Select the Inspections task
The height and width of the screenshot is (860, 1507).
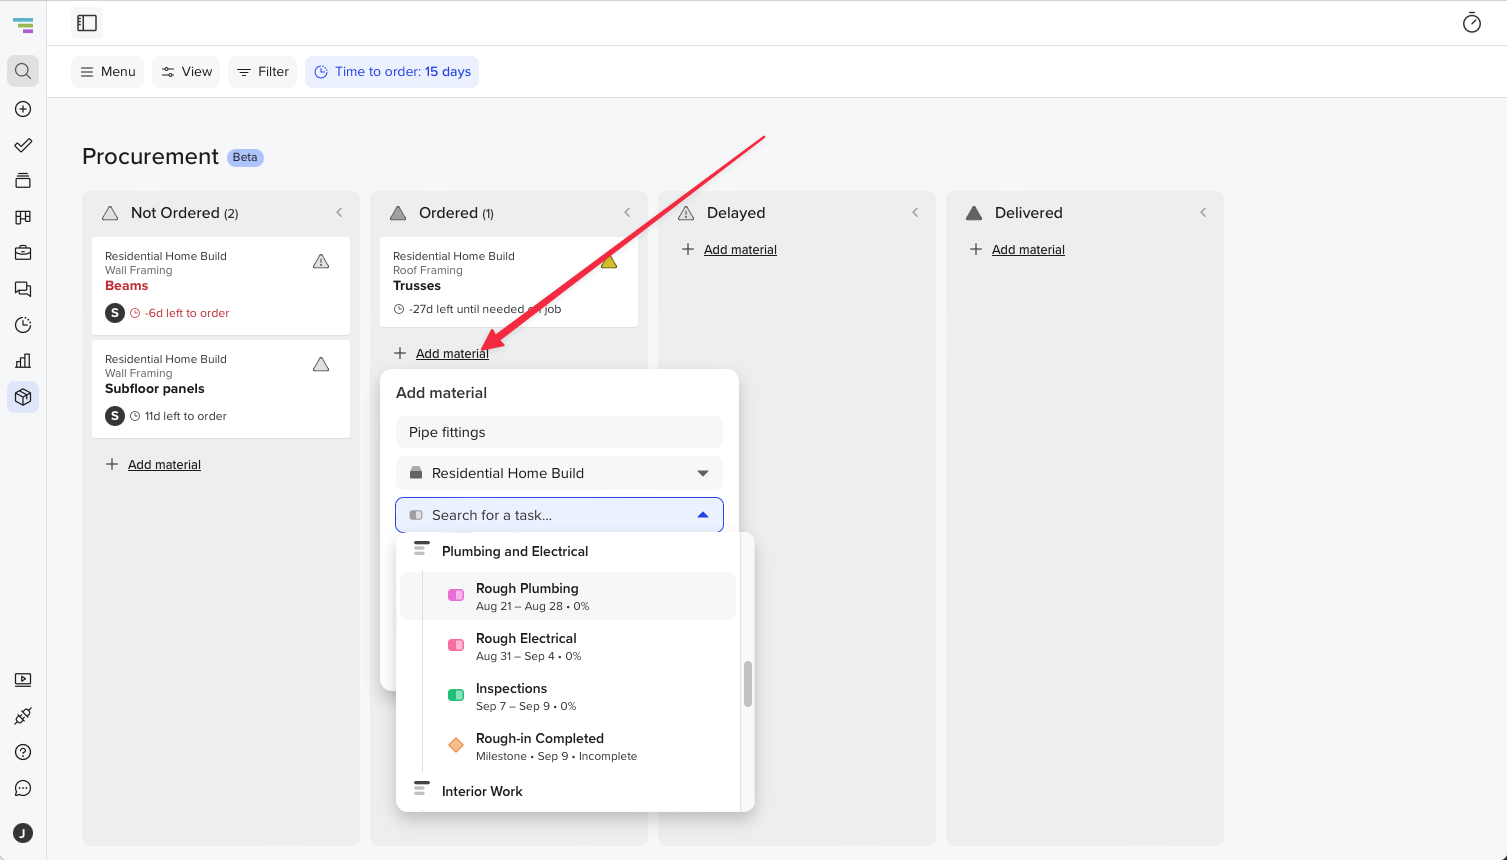(568, 696)
